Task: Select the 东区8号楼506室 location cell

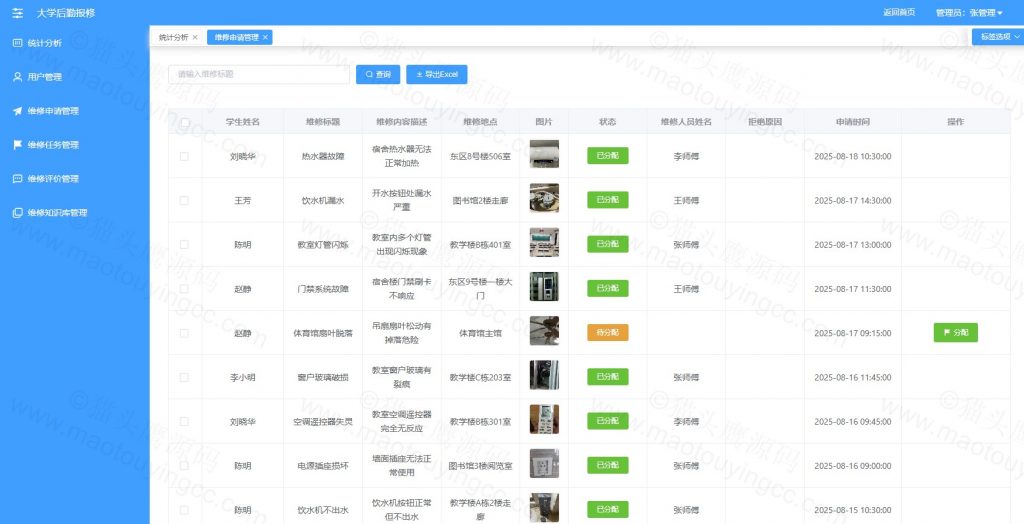Action: (x=480, y=157)
